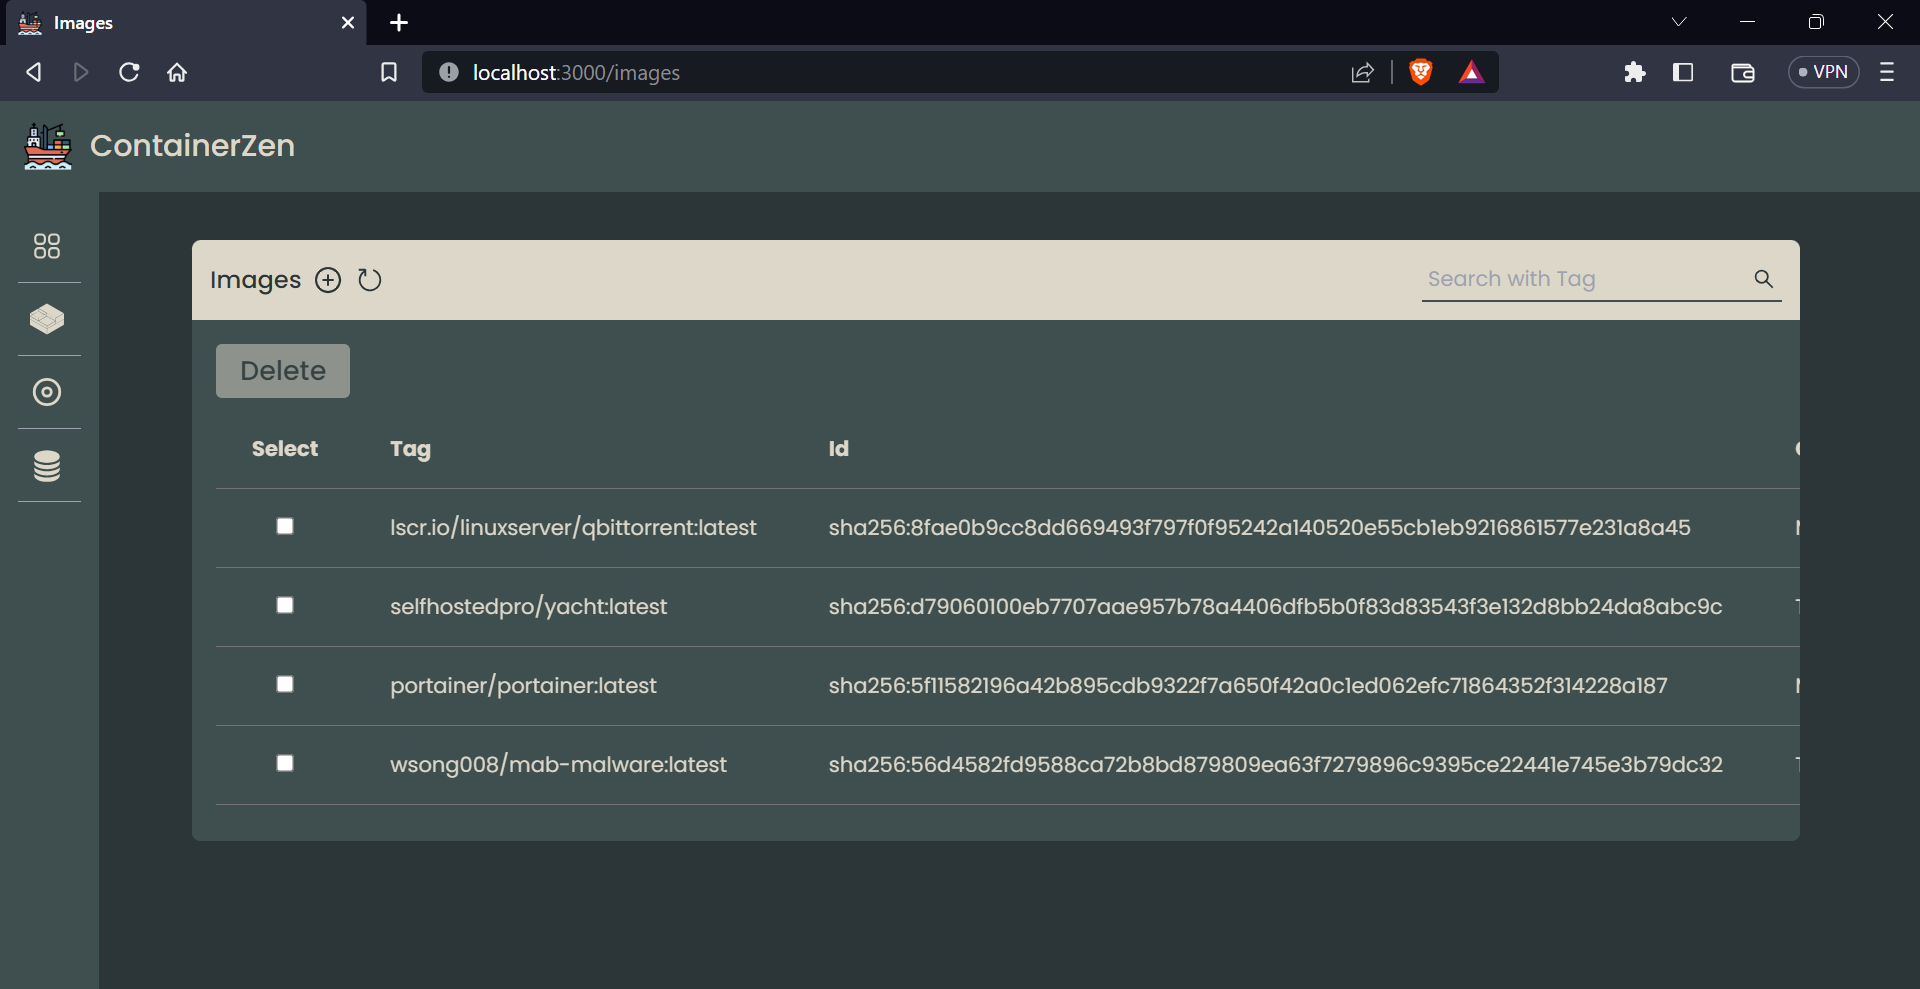The height and width of the screenshot is (989, 1920).
Task: Click wsong008/mab-malware:latest tag
Action: click(558, 764)
